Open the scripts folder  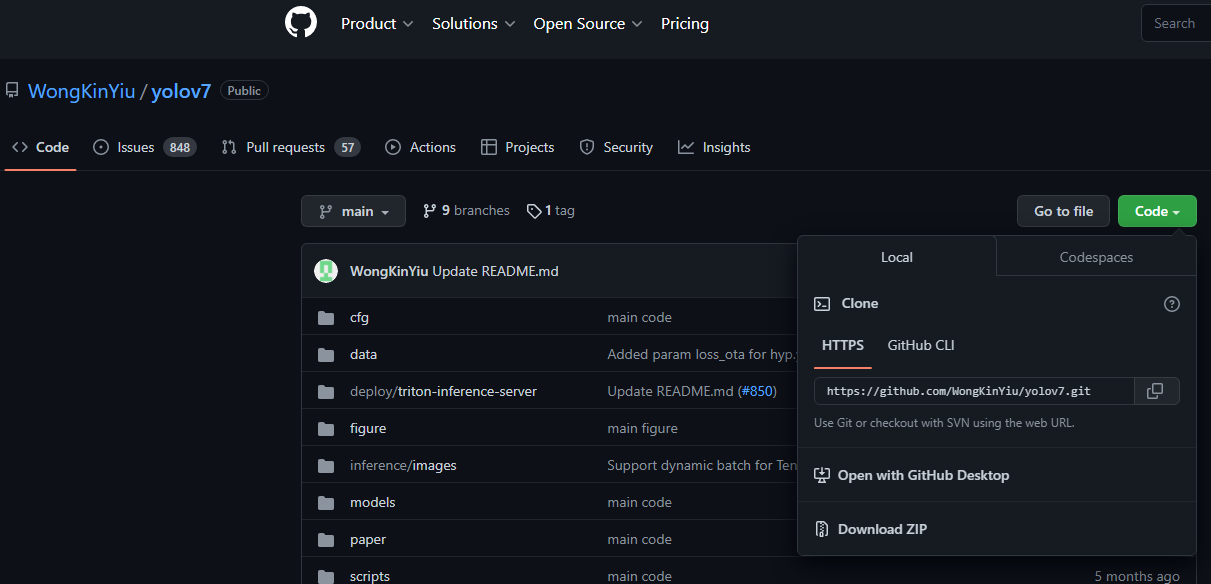coord(370,576)
